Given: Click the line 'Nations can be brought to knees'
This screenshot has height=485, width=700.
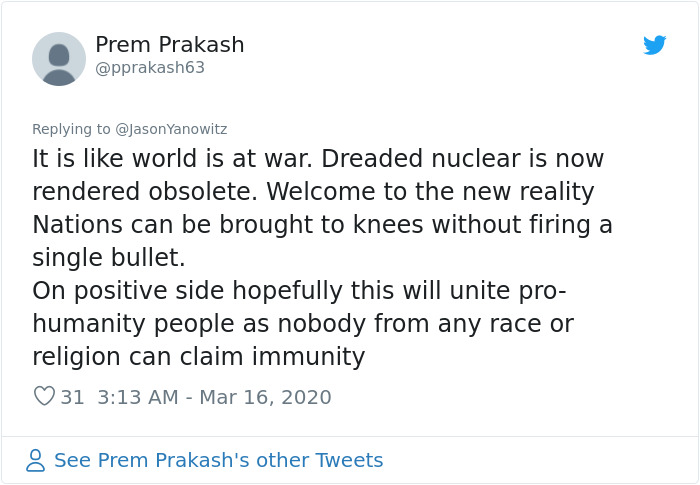Looking at the screenshot, I should 322,224.
